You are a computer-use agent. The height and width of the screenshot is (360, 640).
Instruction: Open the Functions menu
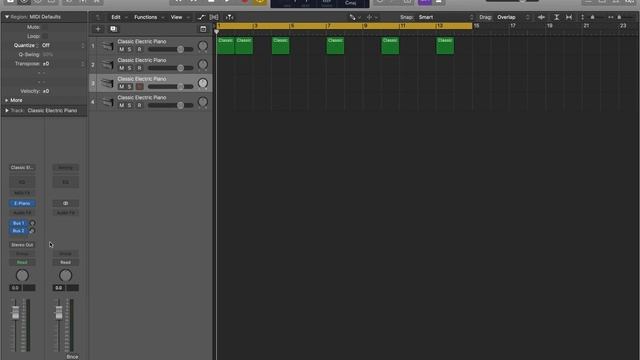(x=146, y=17)
